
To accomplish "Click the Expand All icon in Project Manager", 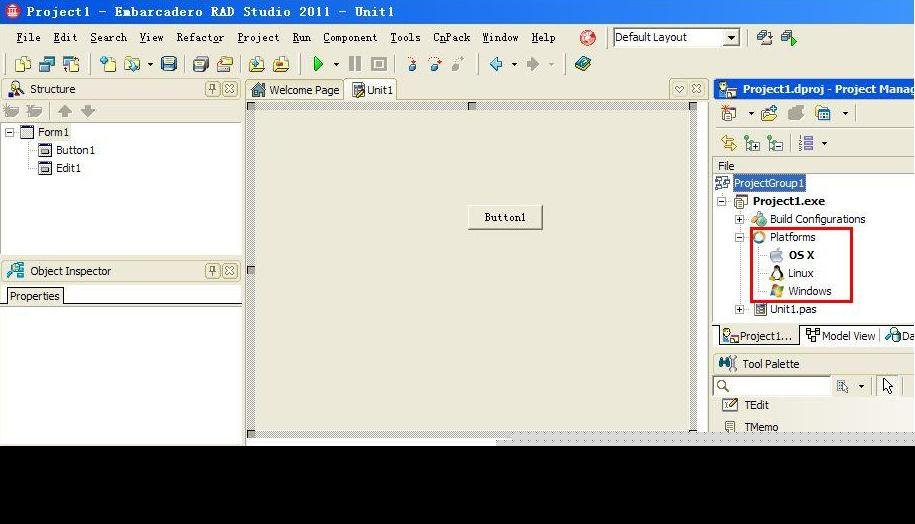I will click(752, 144).
